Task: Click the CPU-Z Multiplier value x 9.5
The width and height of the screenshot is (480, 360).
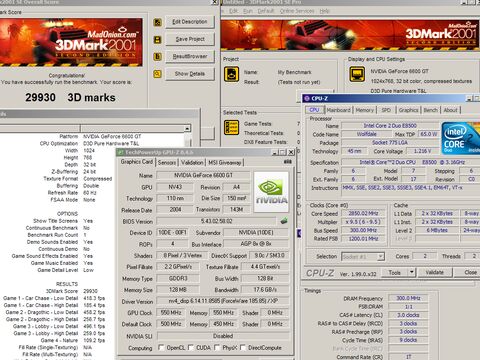Action: [363, 222]
